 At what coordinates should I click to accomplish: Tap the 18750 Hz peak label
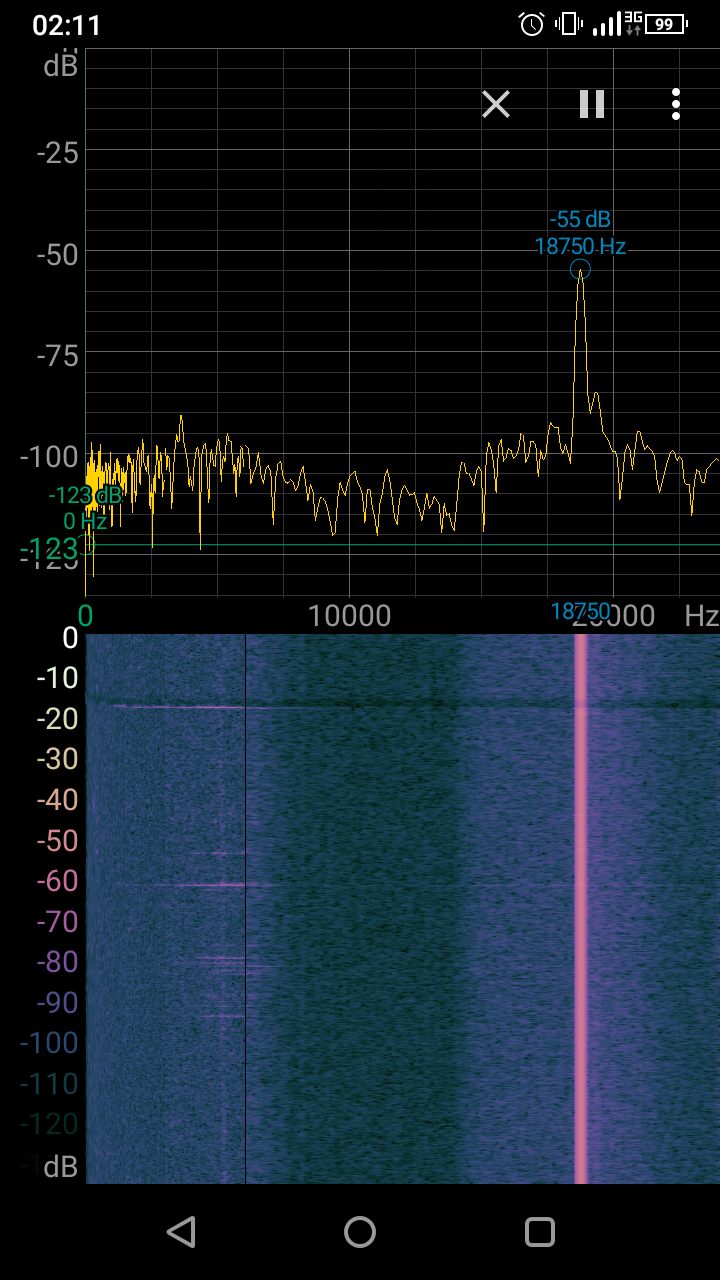pos(580,246)
